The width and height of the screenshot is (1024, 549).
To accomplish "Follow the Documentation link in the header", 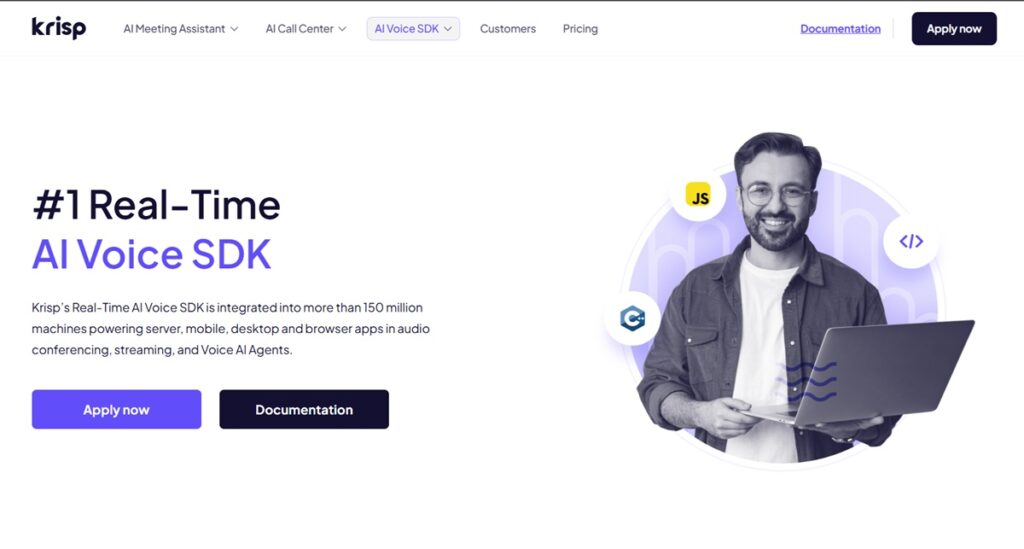I will (x=840, y=29).
